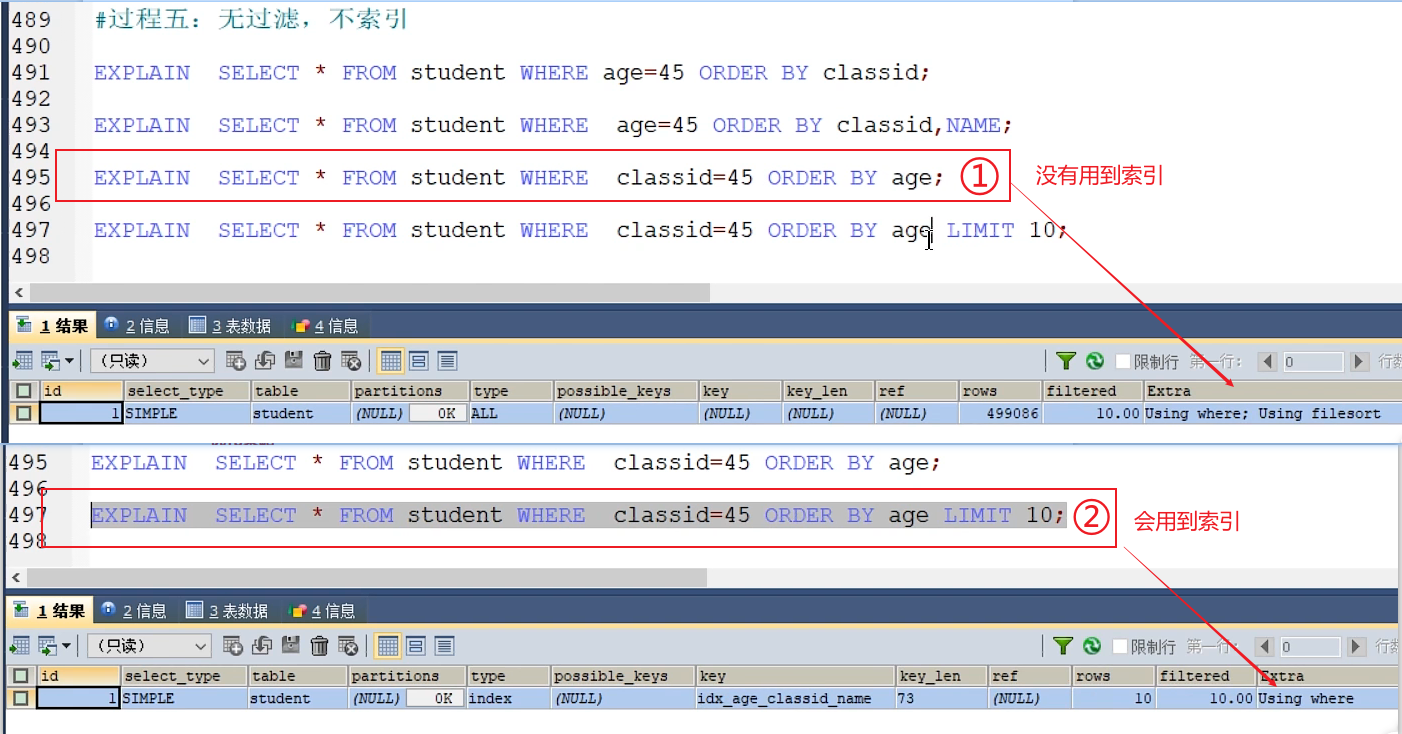Click the export-results icon above the index-type result row

point(19,646)
